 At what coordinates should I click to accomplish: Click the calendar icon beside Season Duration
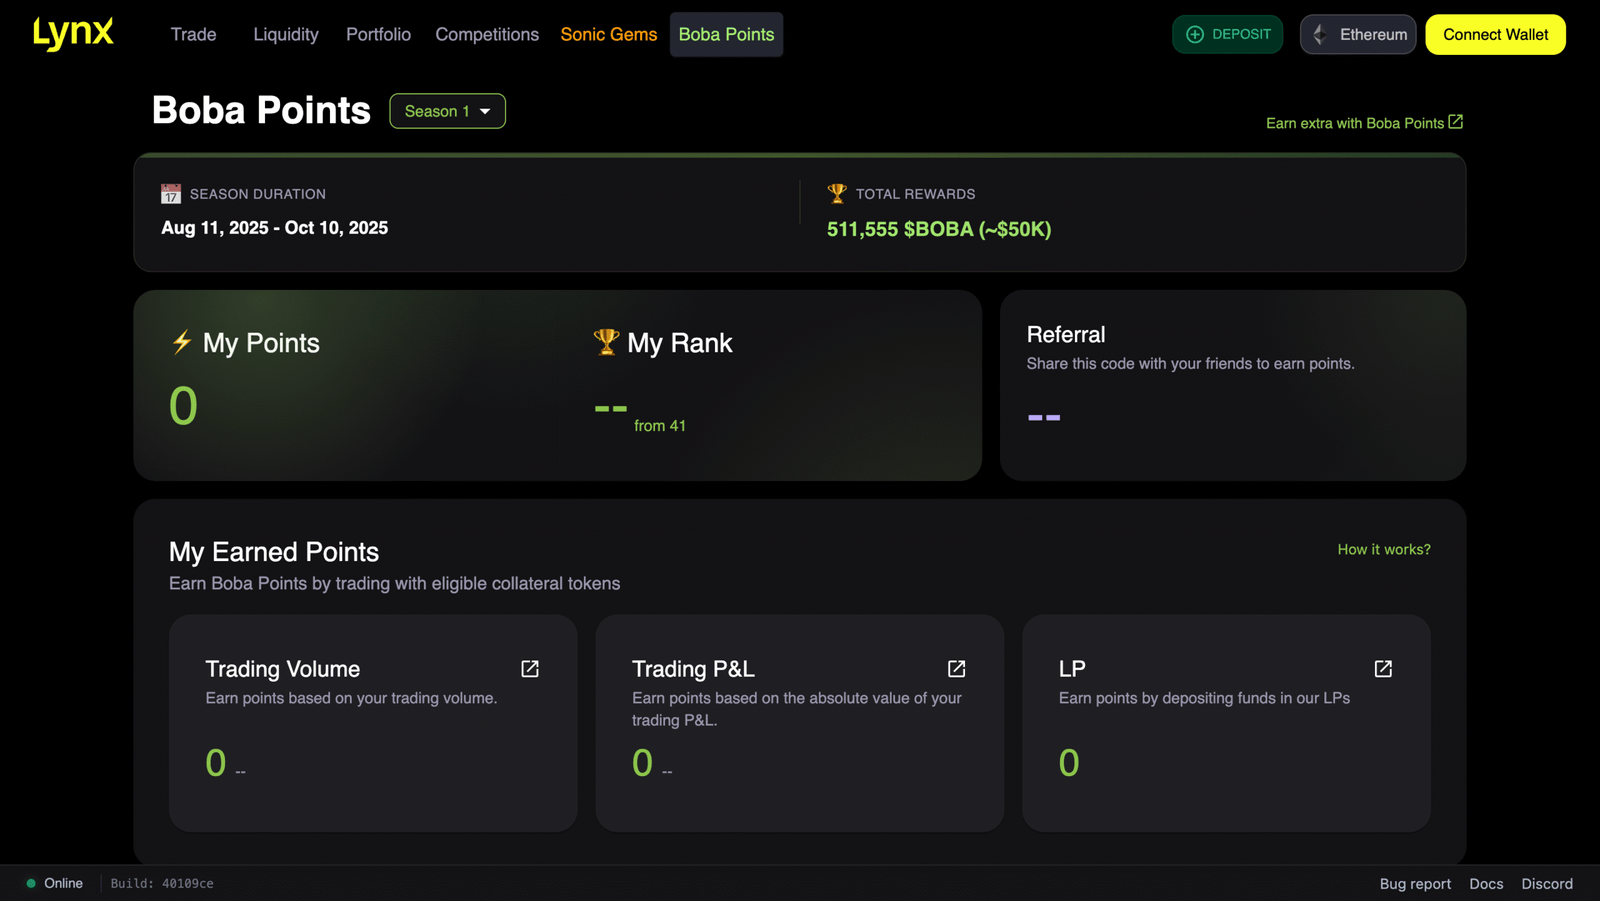click(171, 194)
